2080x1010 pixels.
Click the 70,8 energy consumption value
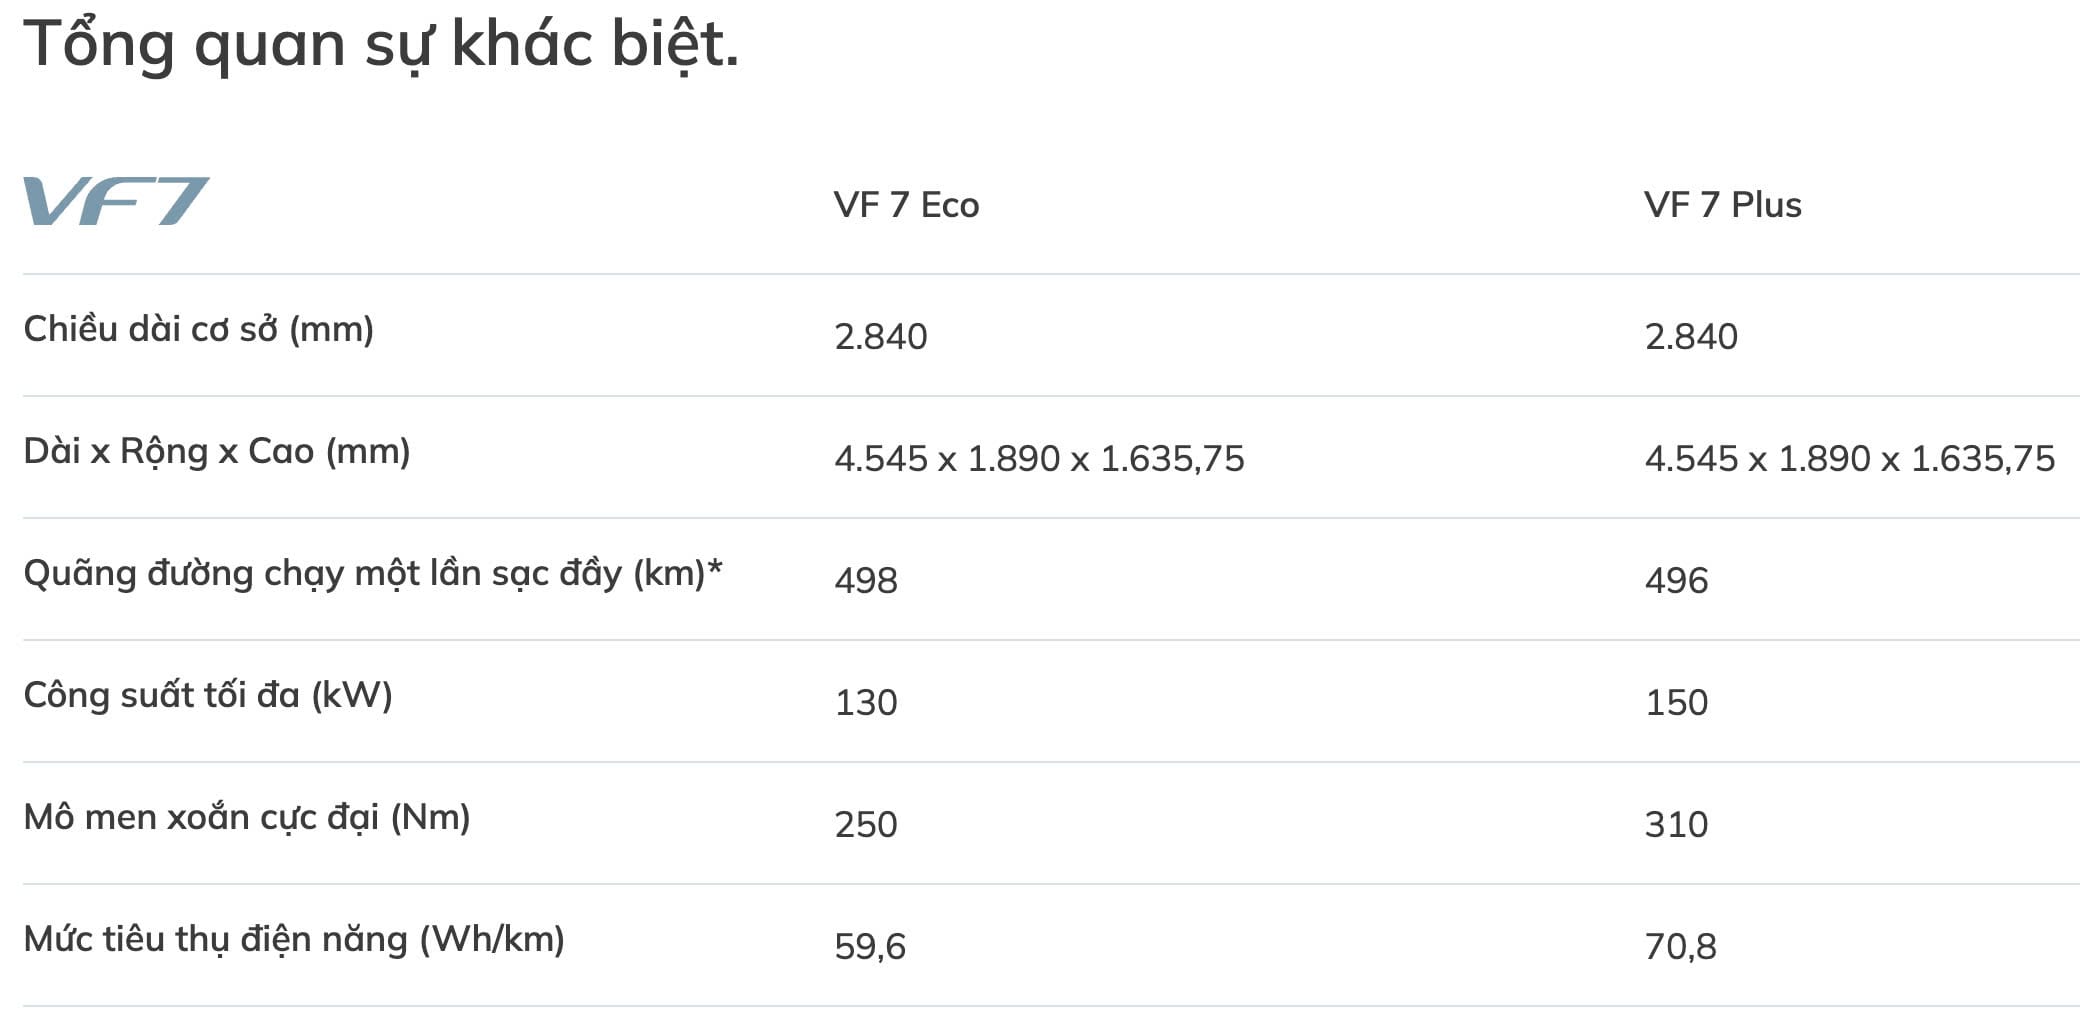tap(1680, 947)
